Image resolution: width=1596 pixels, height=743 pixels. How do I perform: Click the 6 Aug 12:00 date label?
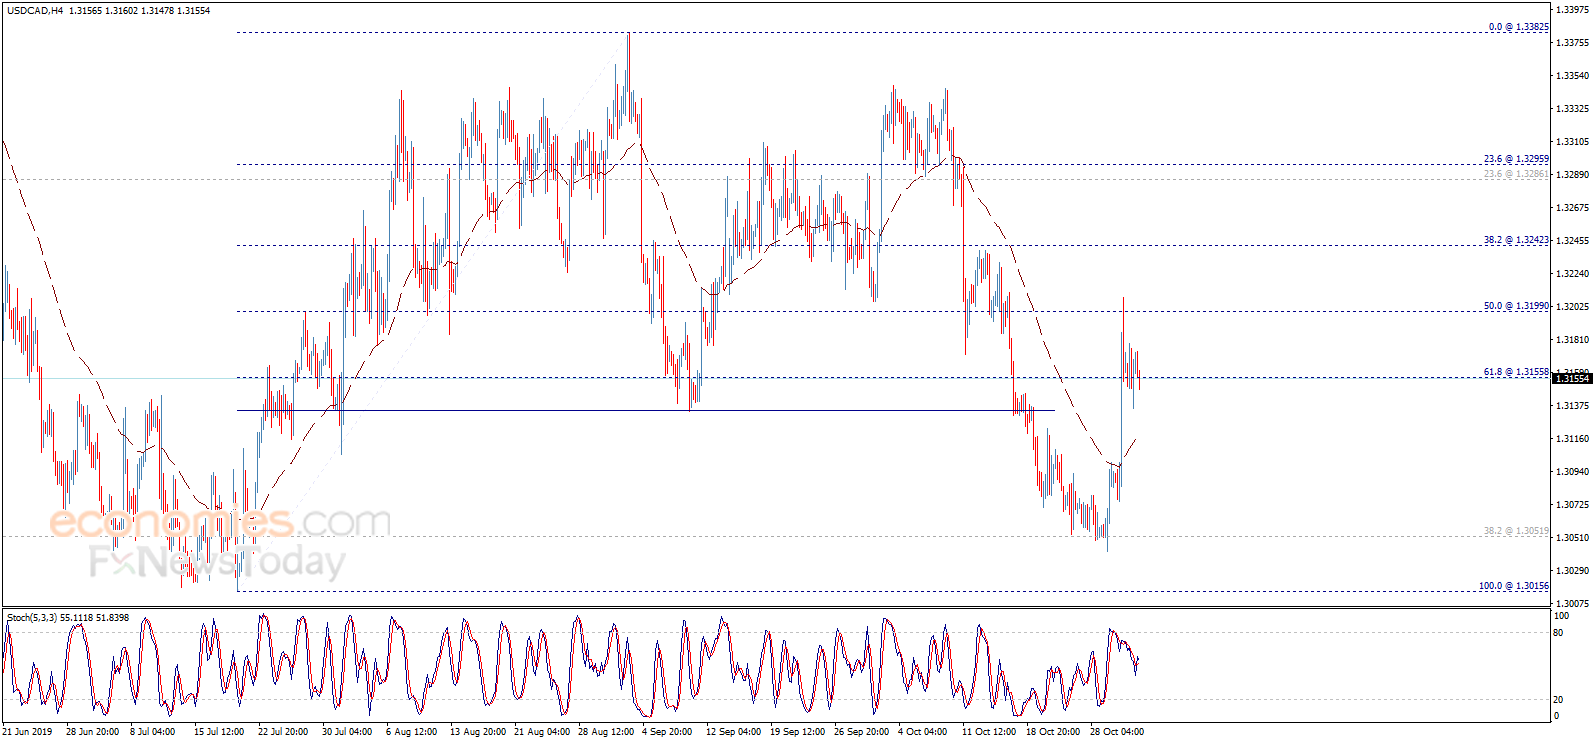click(x=411, y=732)
